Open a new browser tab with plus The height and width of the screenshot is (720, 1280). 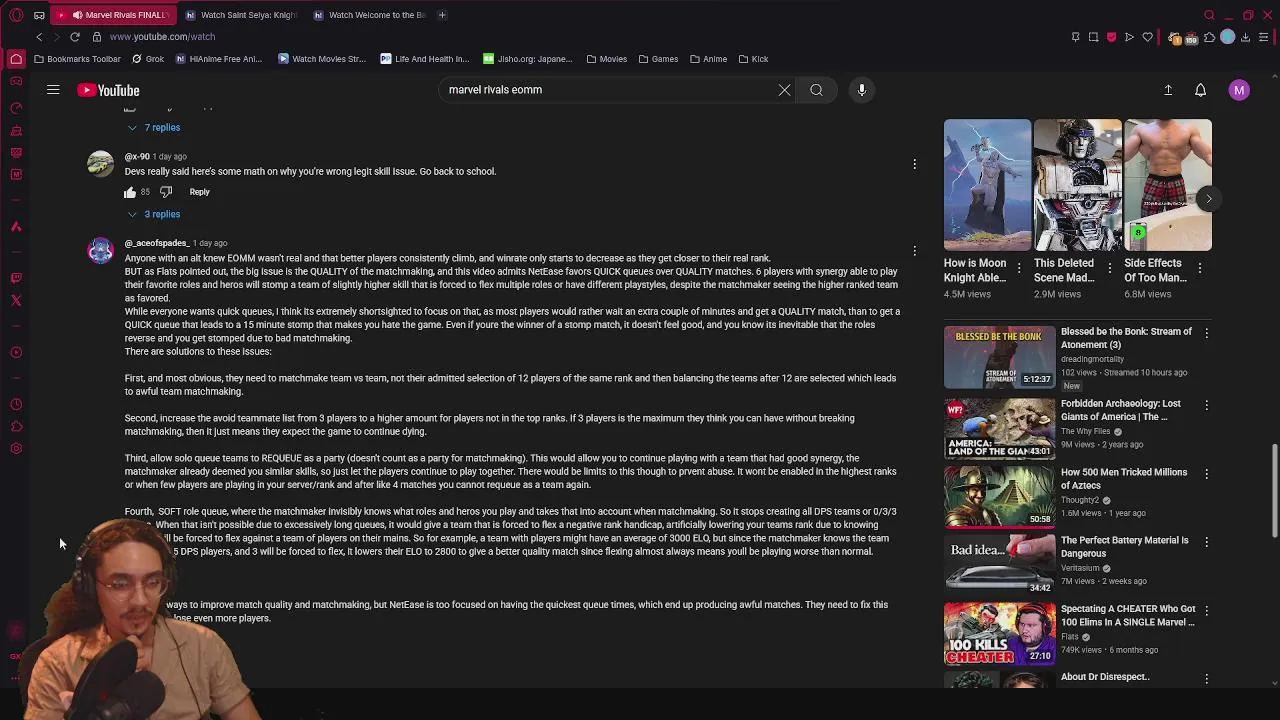click(x=442, y=15)
